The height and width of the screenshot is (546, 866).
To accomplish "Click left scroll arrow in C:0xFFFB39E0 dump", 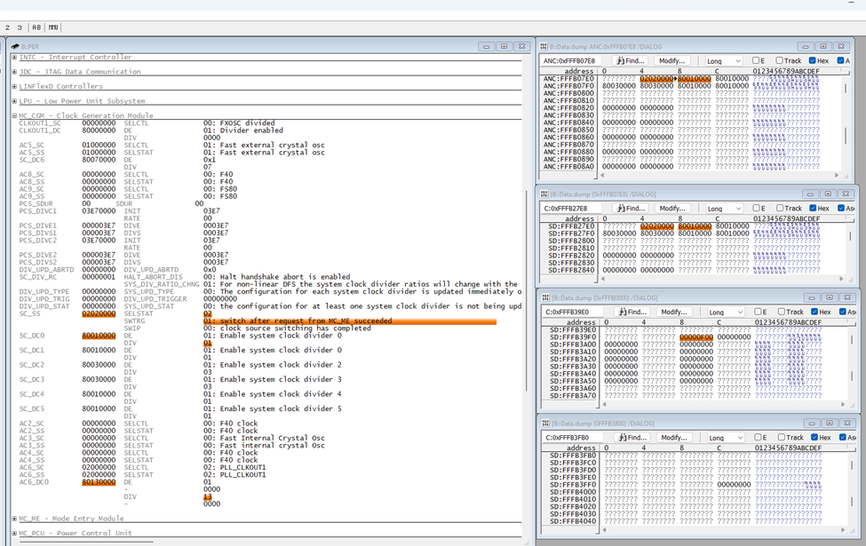I will click(x=605, y=404).
